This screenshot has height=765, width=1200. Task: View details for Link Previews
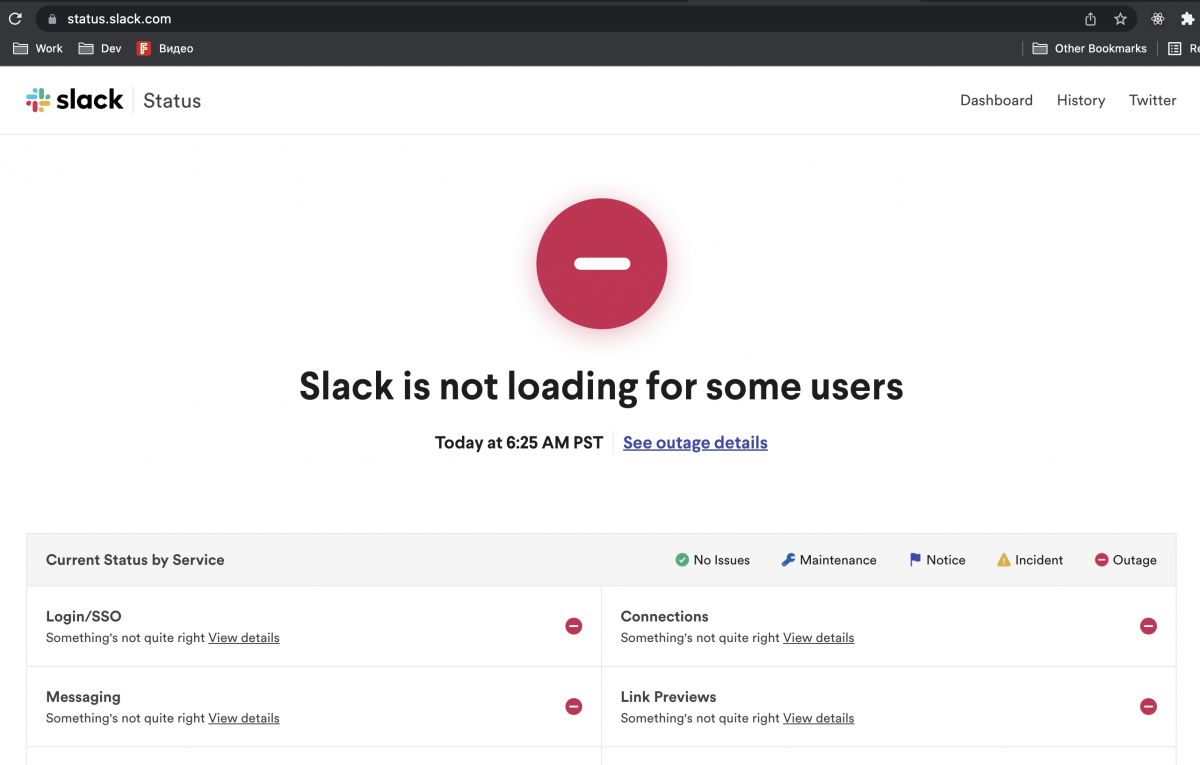tap(818, 718)
